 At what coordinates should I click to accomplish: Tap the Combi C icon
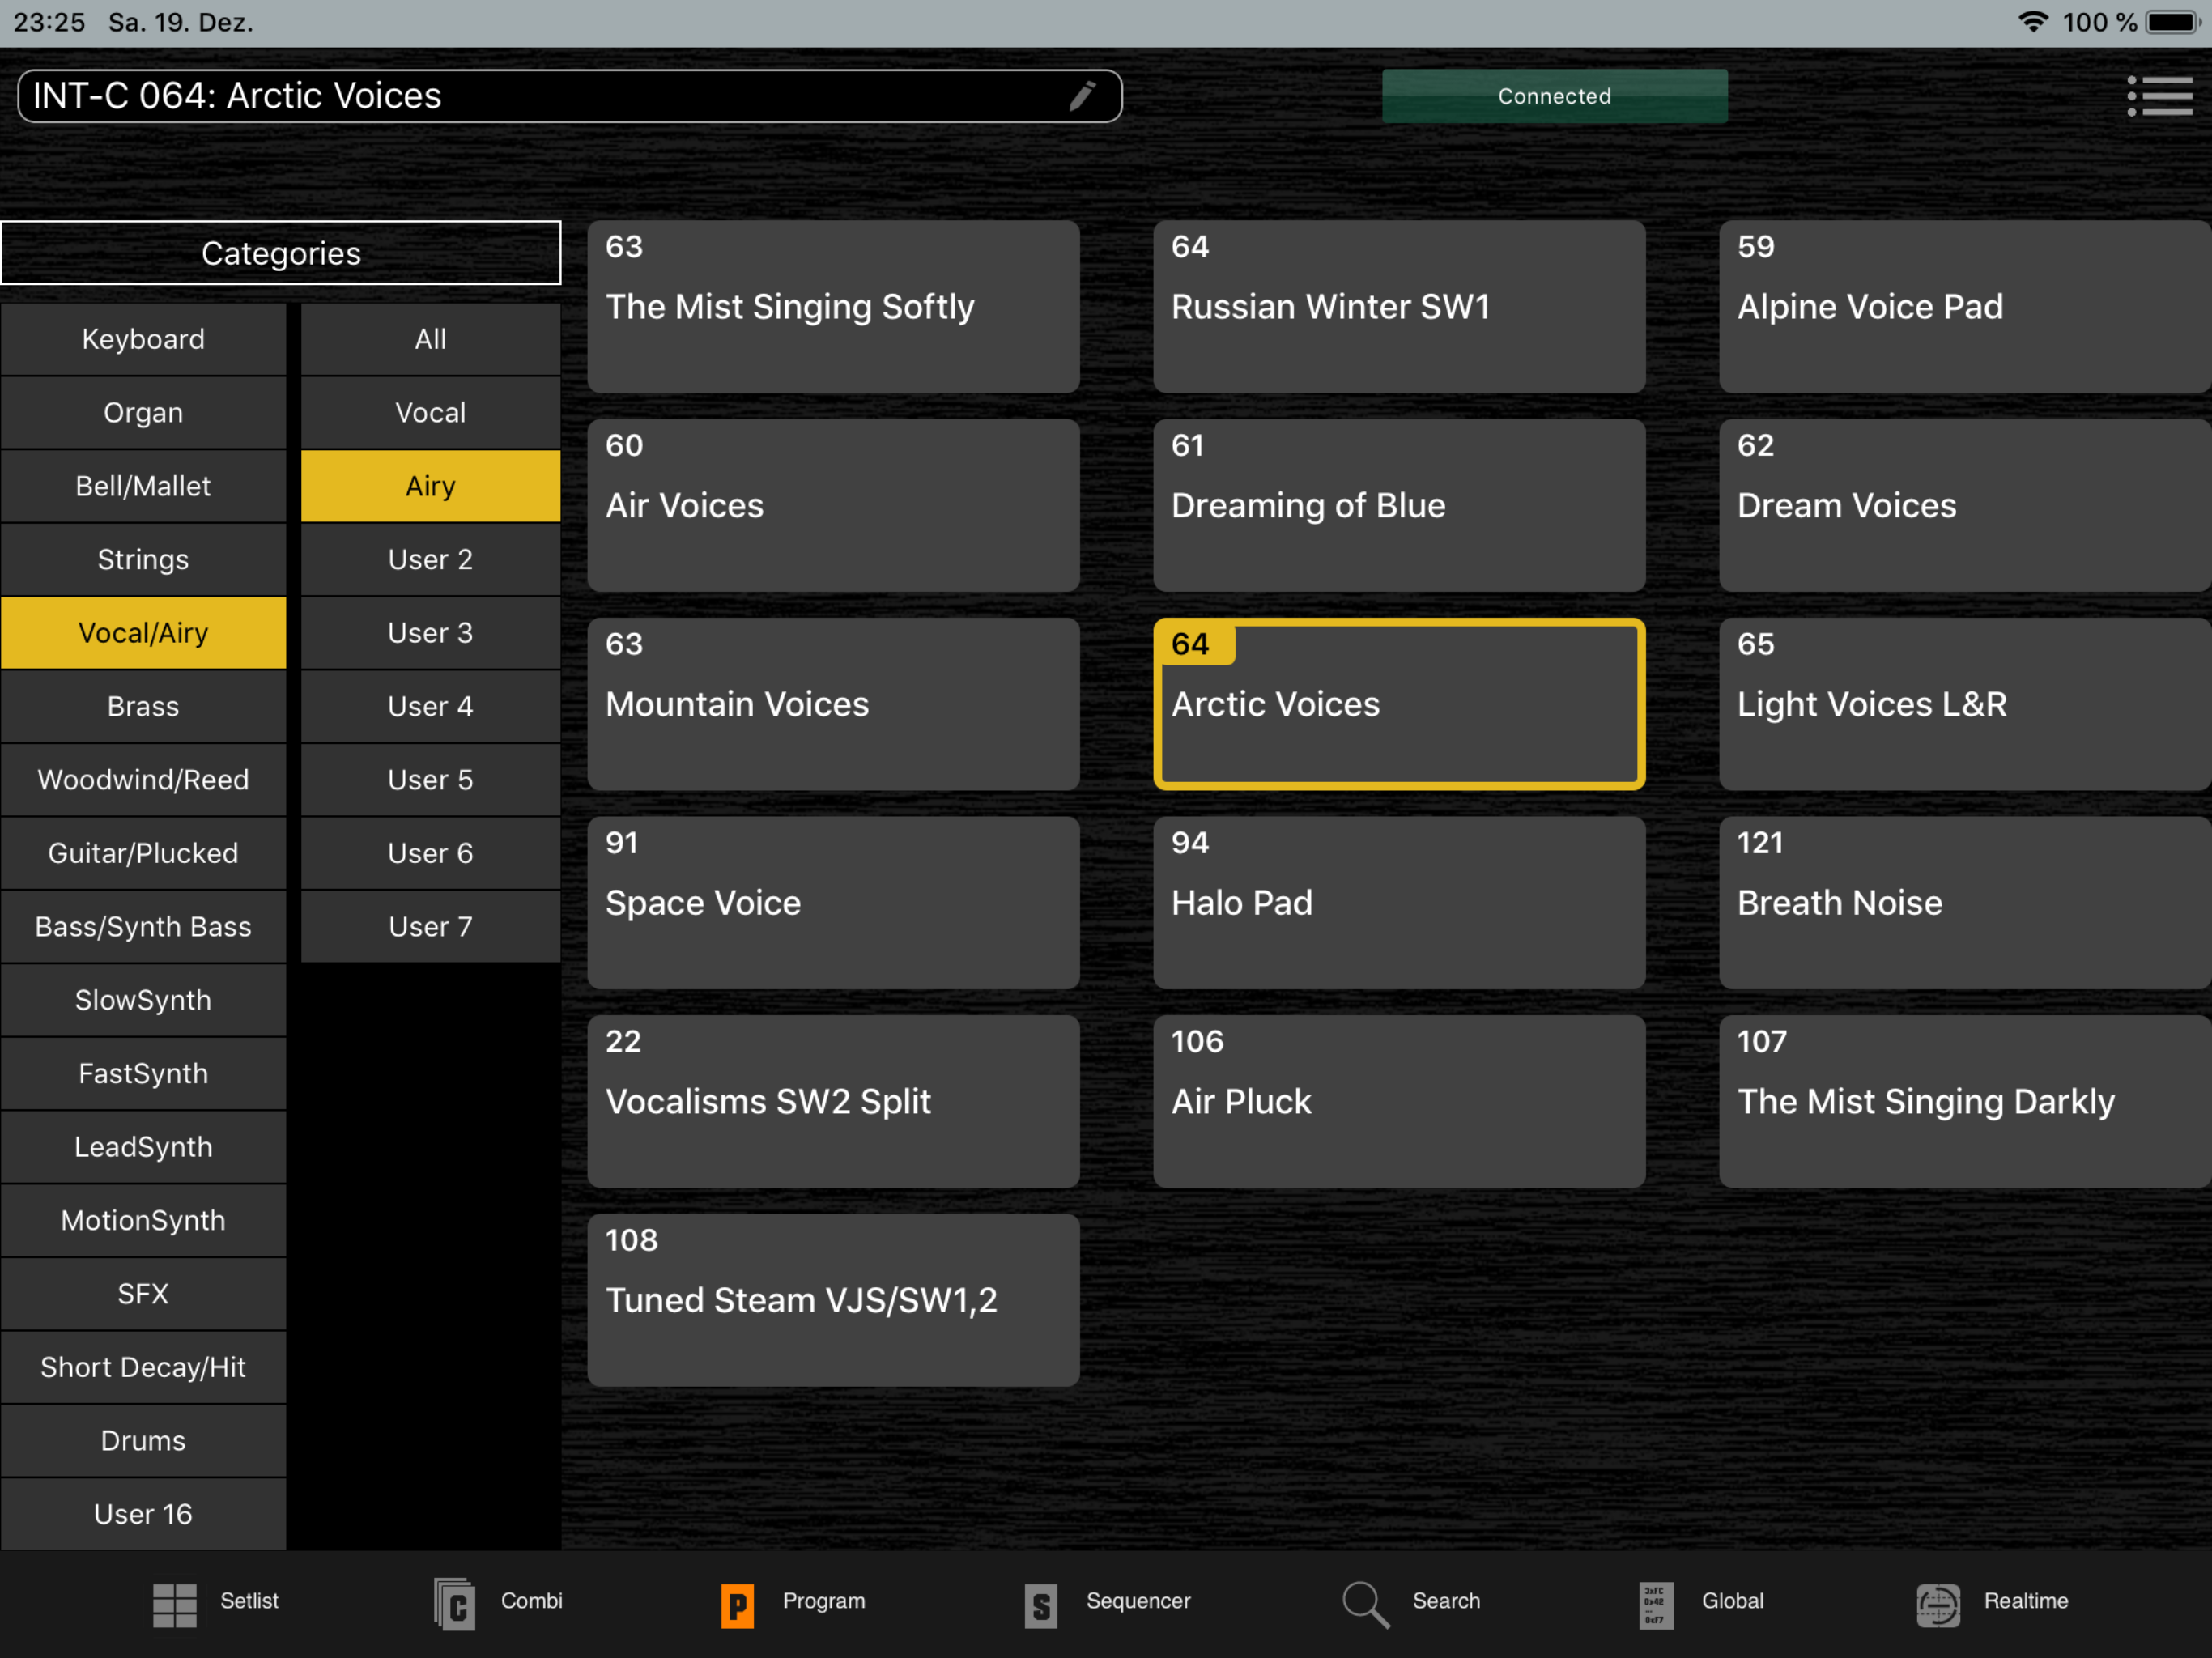[x=455, y=1605]
